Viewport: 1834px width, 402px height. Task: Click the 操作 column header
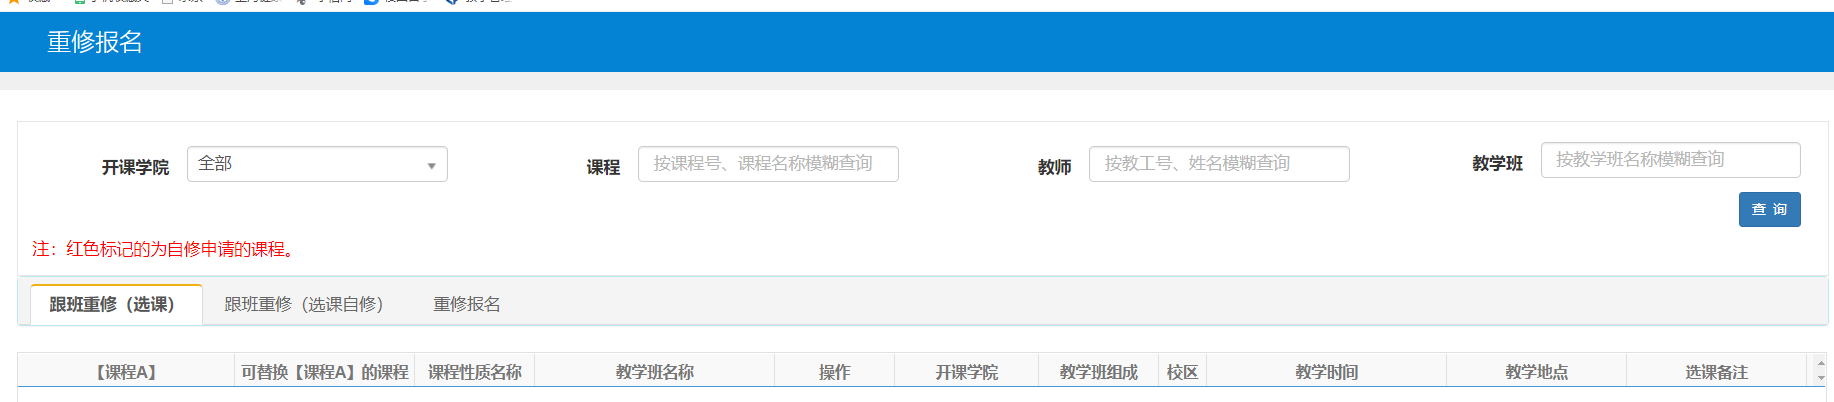pyautogui.click(x=834, y=372)
